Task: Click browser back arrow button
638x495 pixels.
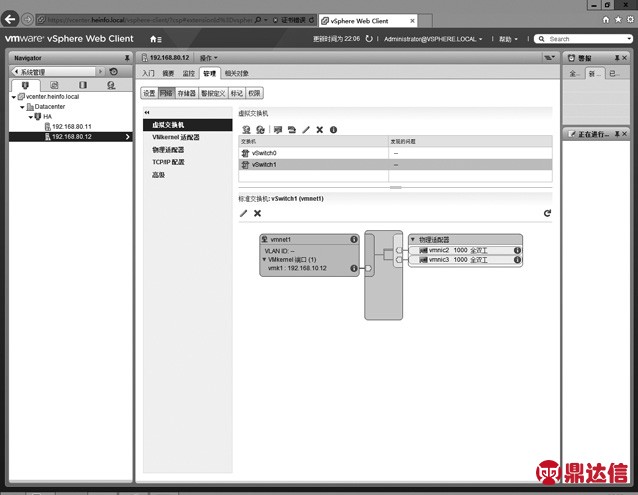Action: click(x=10, y=19)
